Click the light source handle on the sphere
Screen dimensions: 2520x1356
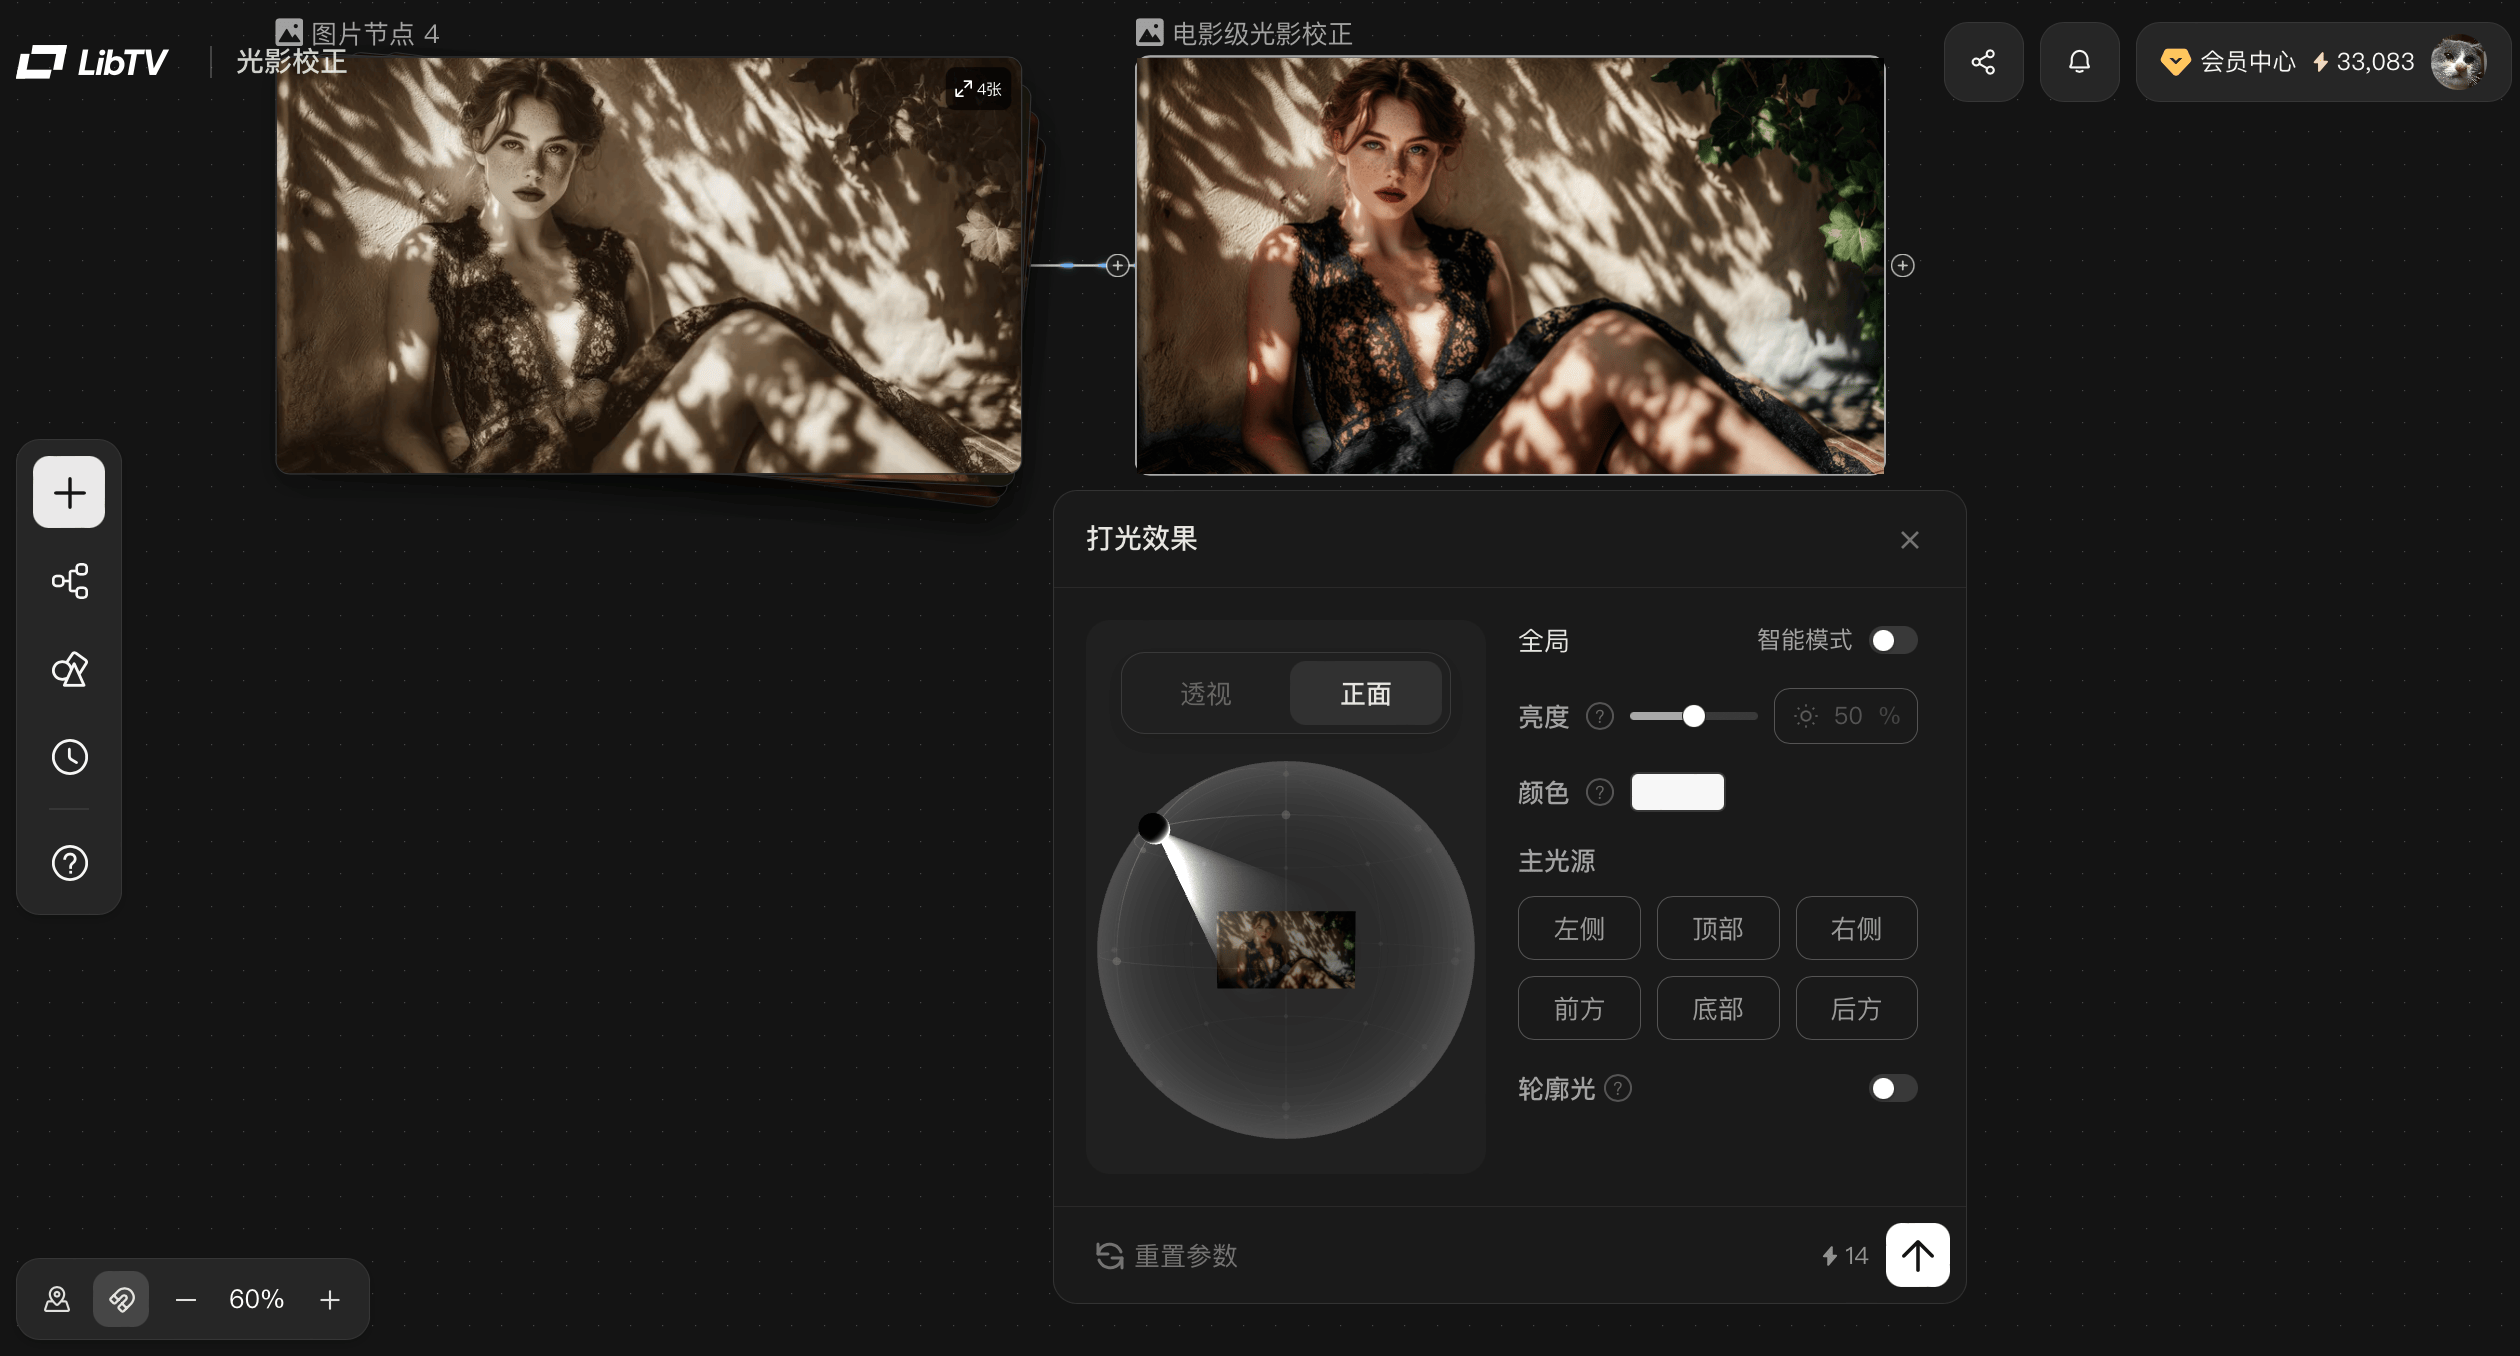click(x=1153, y=827)
